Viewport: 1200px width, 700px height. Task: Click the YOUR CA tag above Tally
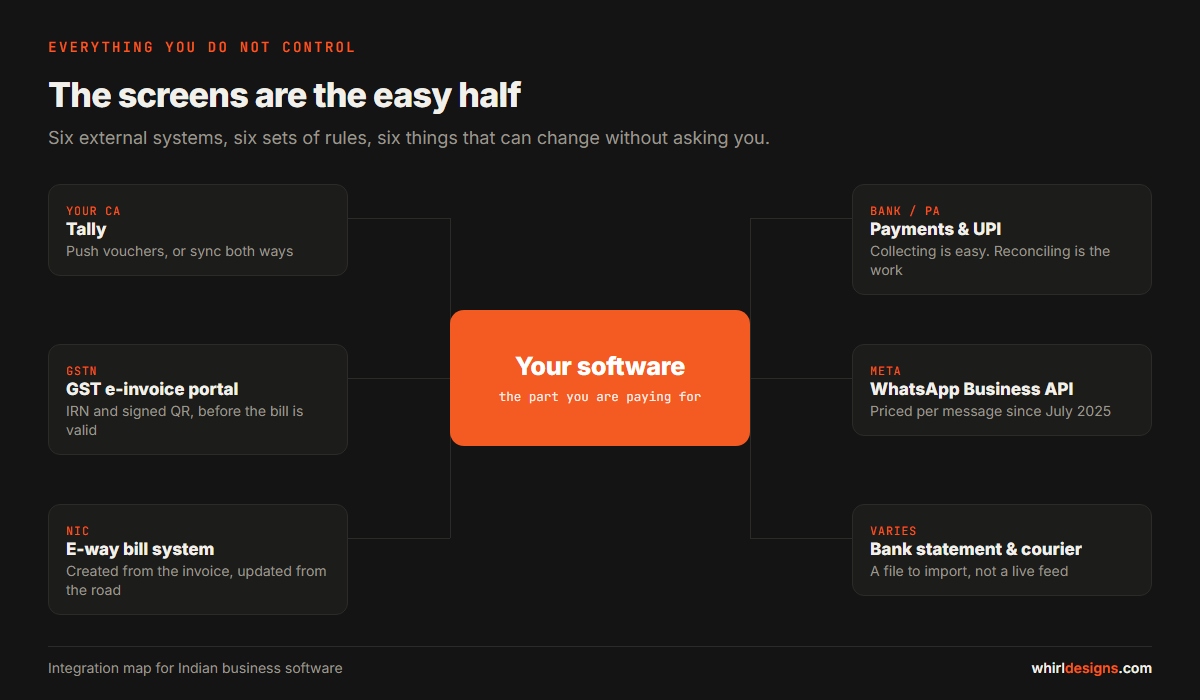(93, 211)
